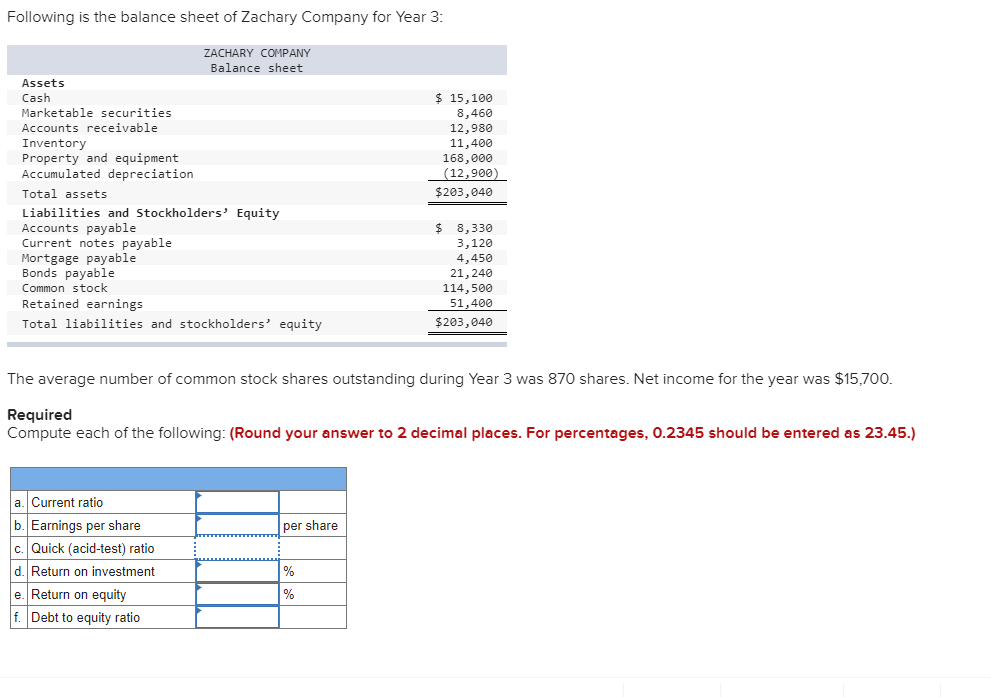Viewport: 991px width, 697px height.
Task: Click the Return on equity answer field
Action: click(238, 594)
